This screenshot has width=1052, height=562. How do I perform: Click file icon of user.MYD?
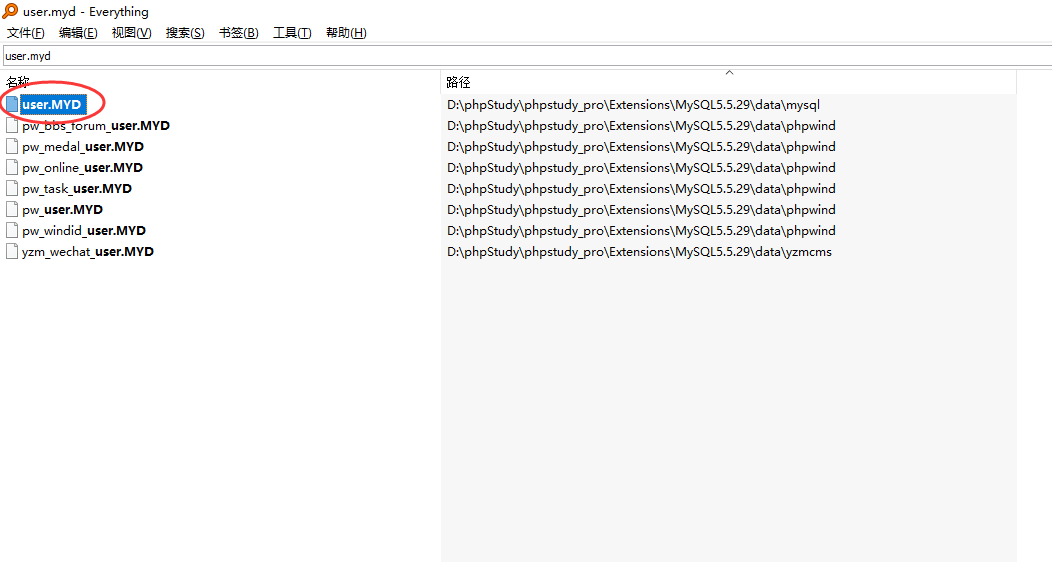tap(12, 105)
